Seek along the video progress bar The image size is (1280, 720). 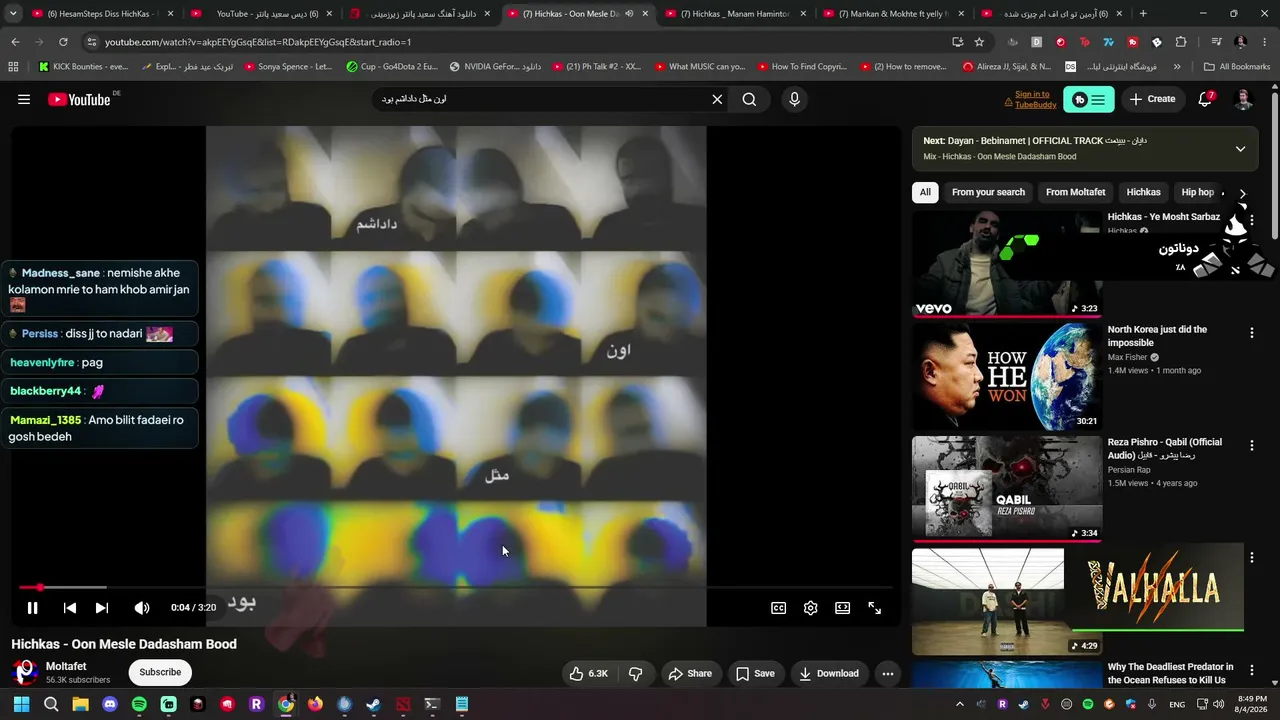click(456, 587)
